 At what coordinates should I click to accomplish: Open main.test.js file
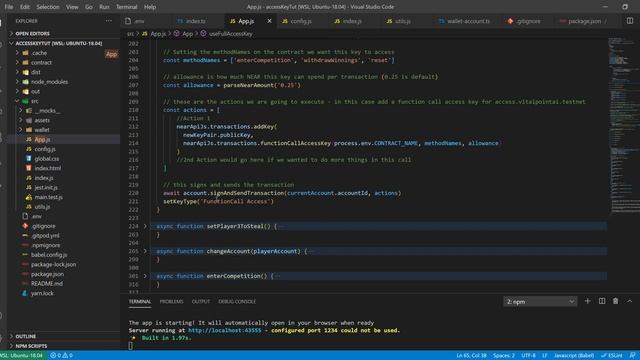pyautogui.click(x=48, y=197)
